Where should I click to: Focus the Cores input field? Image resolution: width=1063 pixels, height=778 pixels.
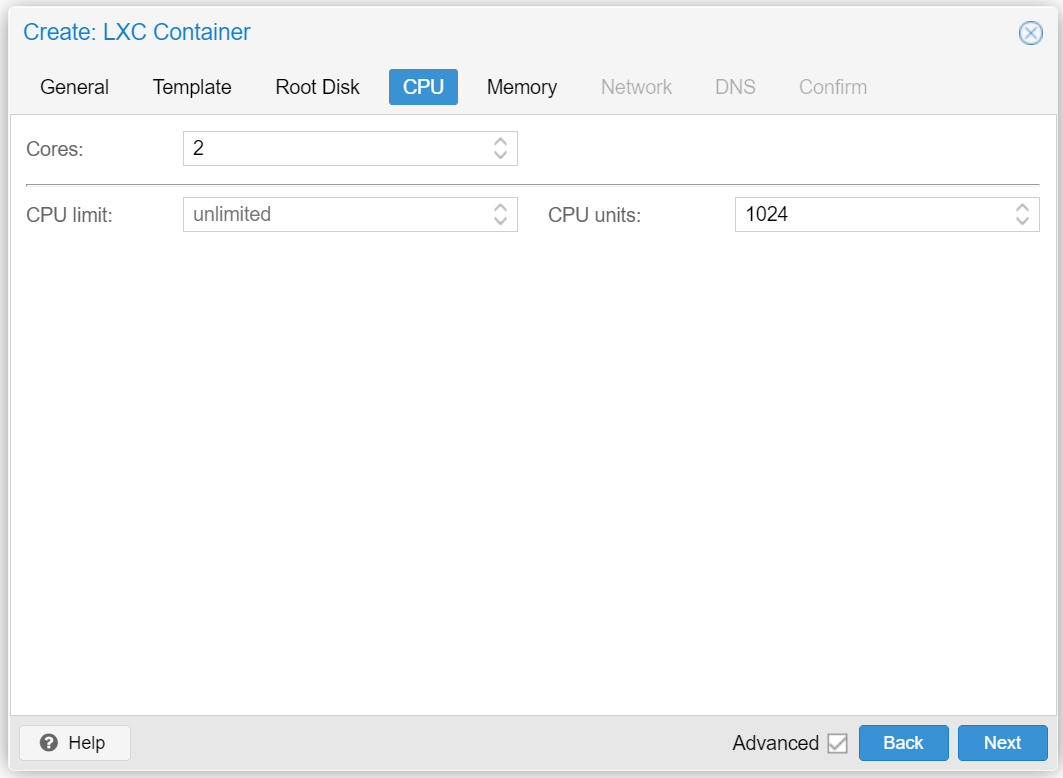pyautogui.click(x=335, y=149)
